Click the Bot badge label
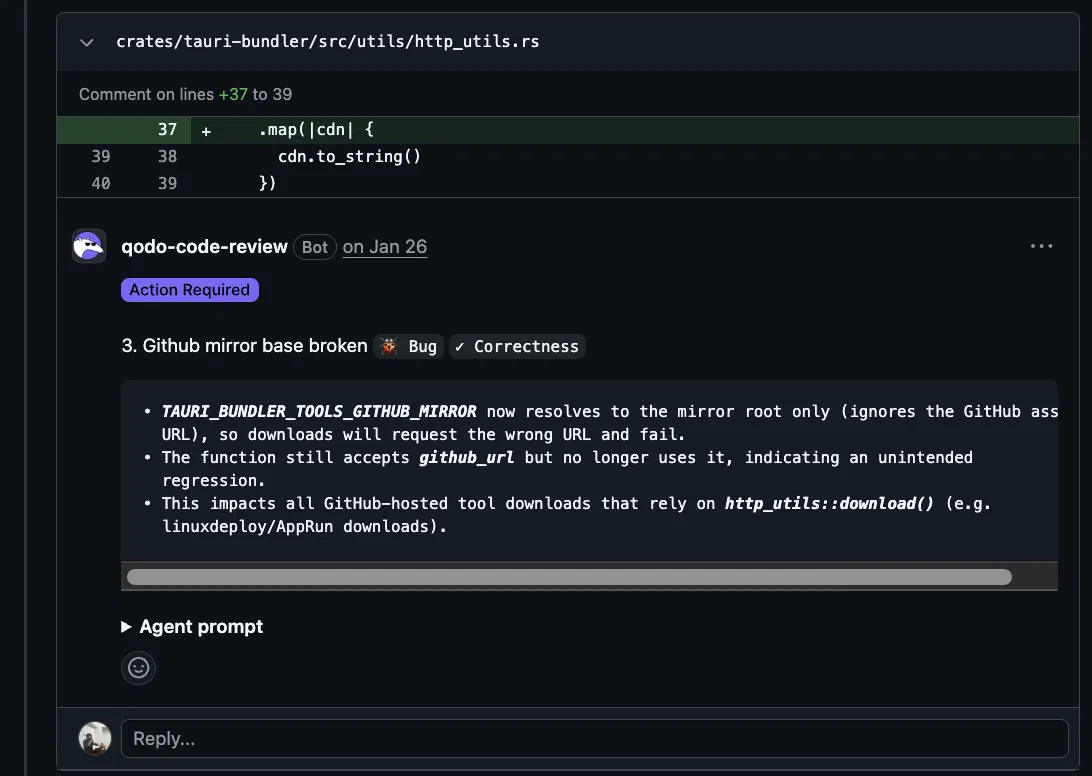Viewport: 1092px width, 776px height. [315, 247]
